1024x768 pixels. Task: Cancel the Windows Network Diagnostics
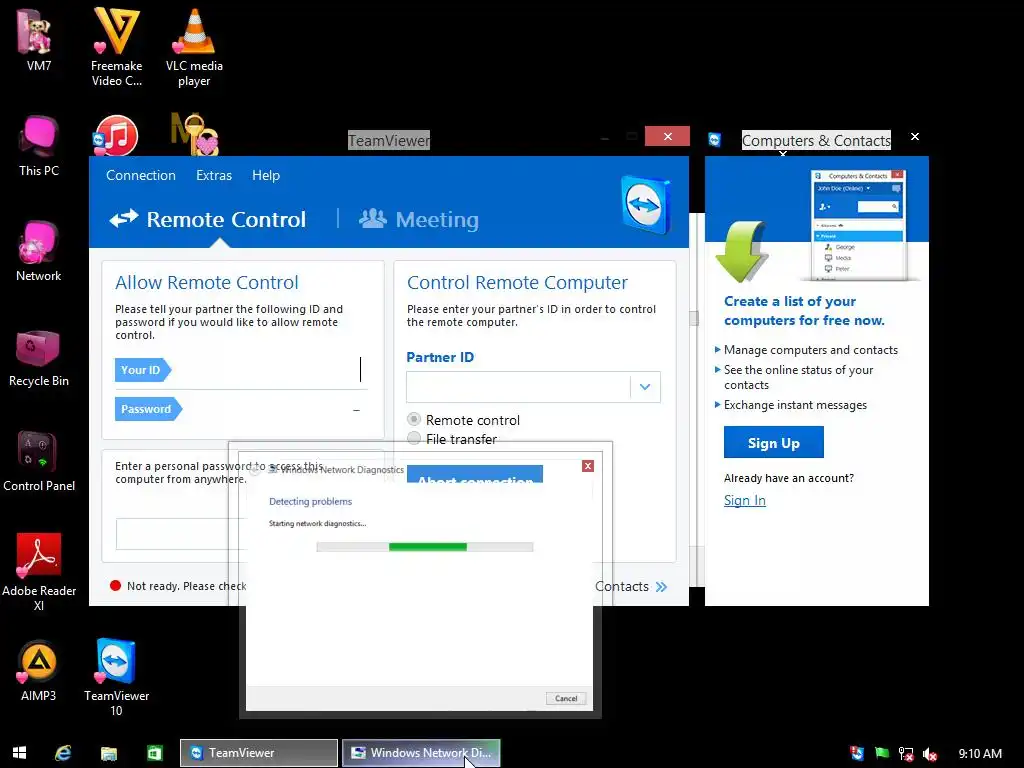pyautogui.click(x=566, y=698)
